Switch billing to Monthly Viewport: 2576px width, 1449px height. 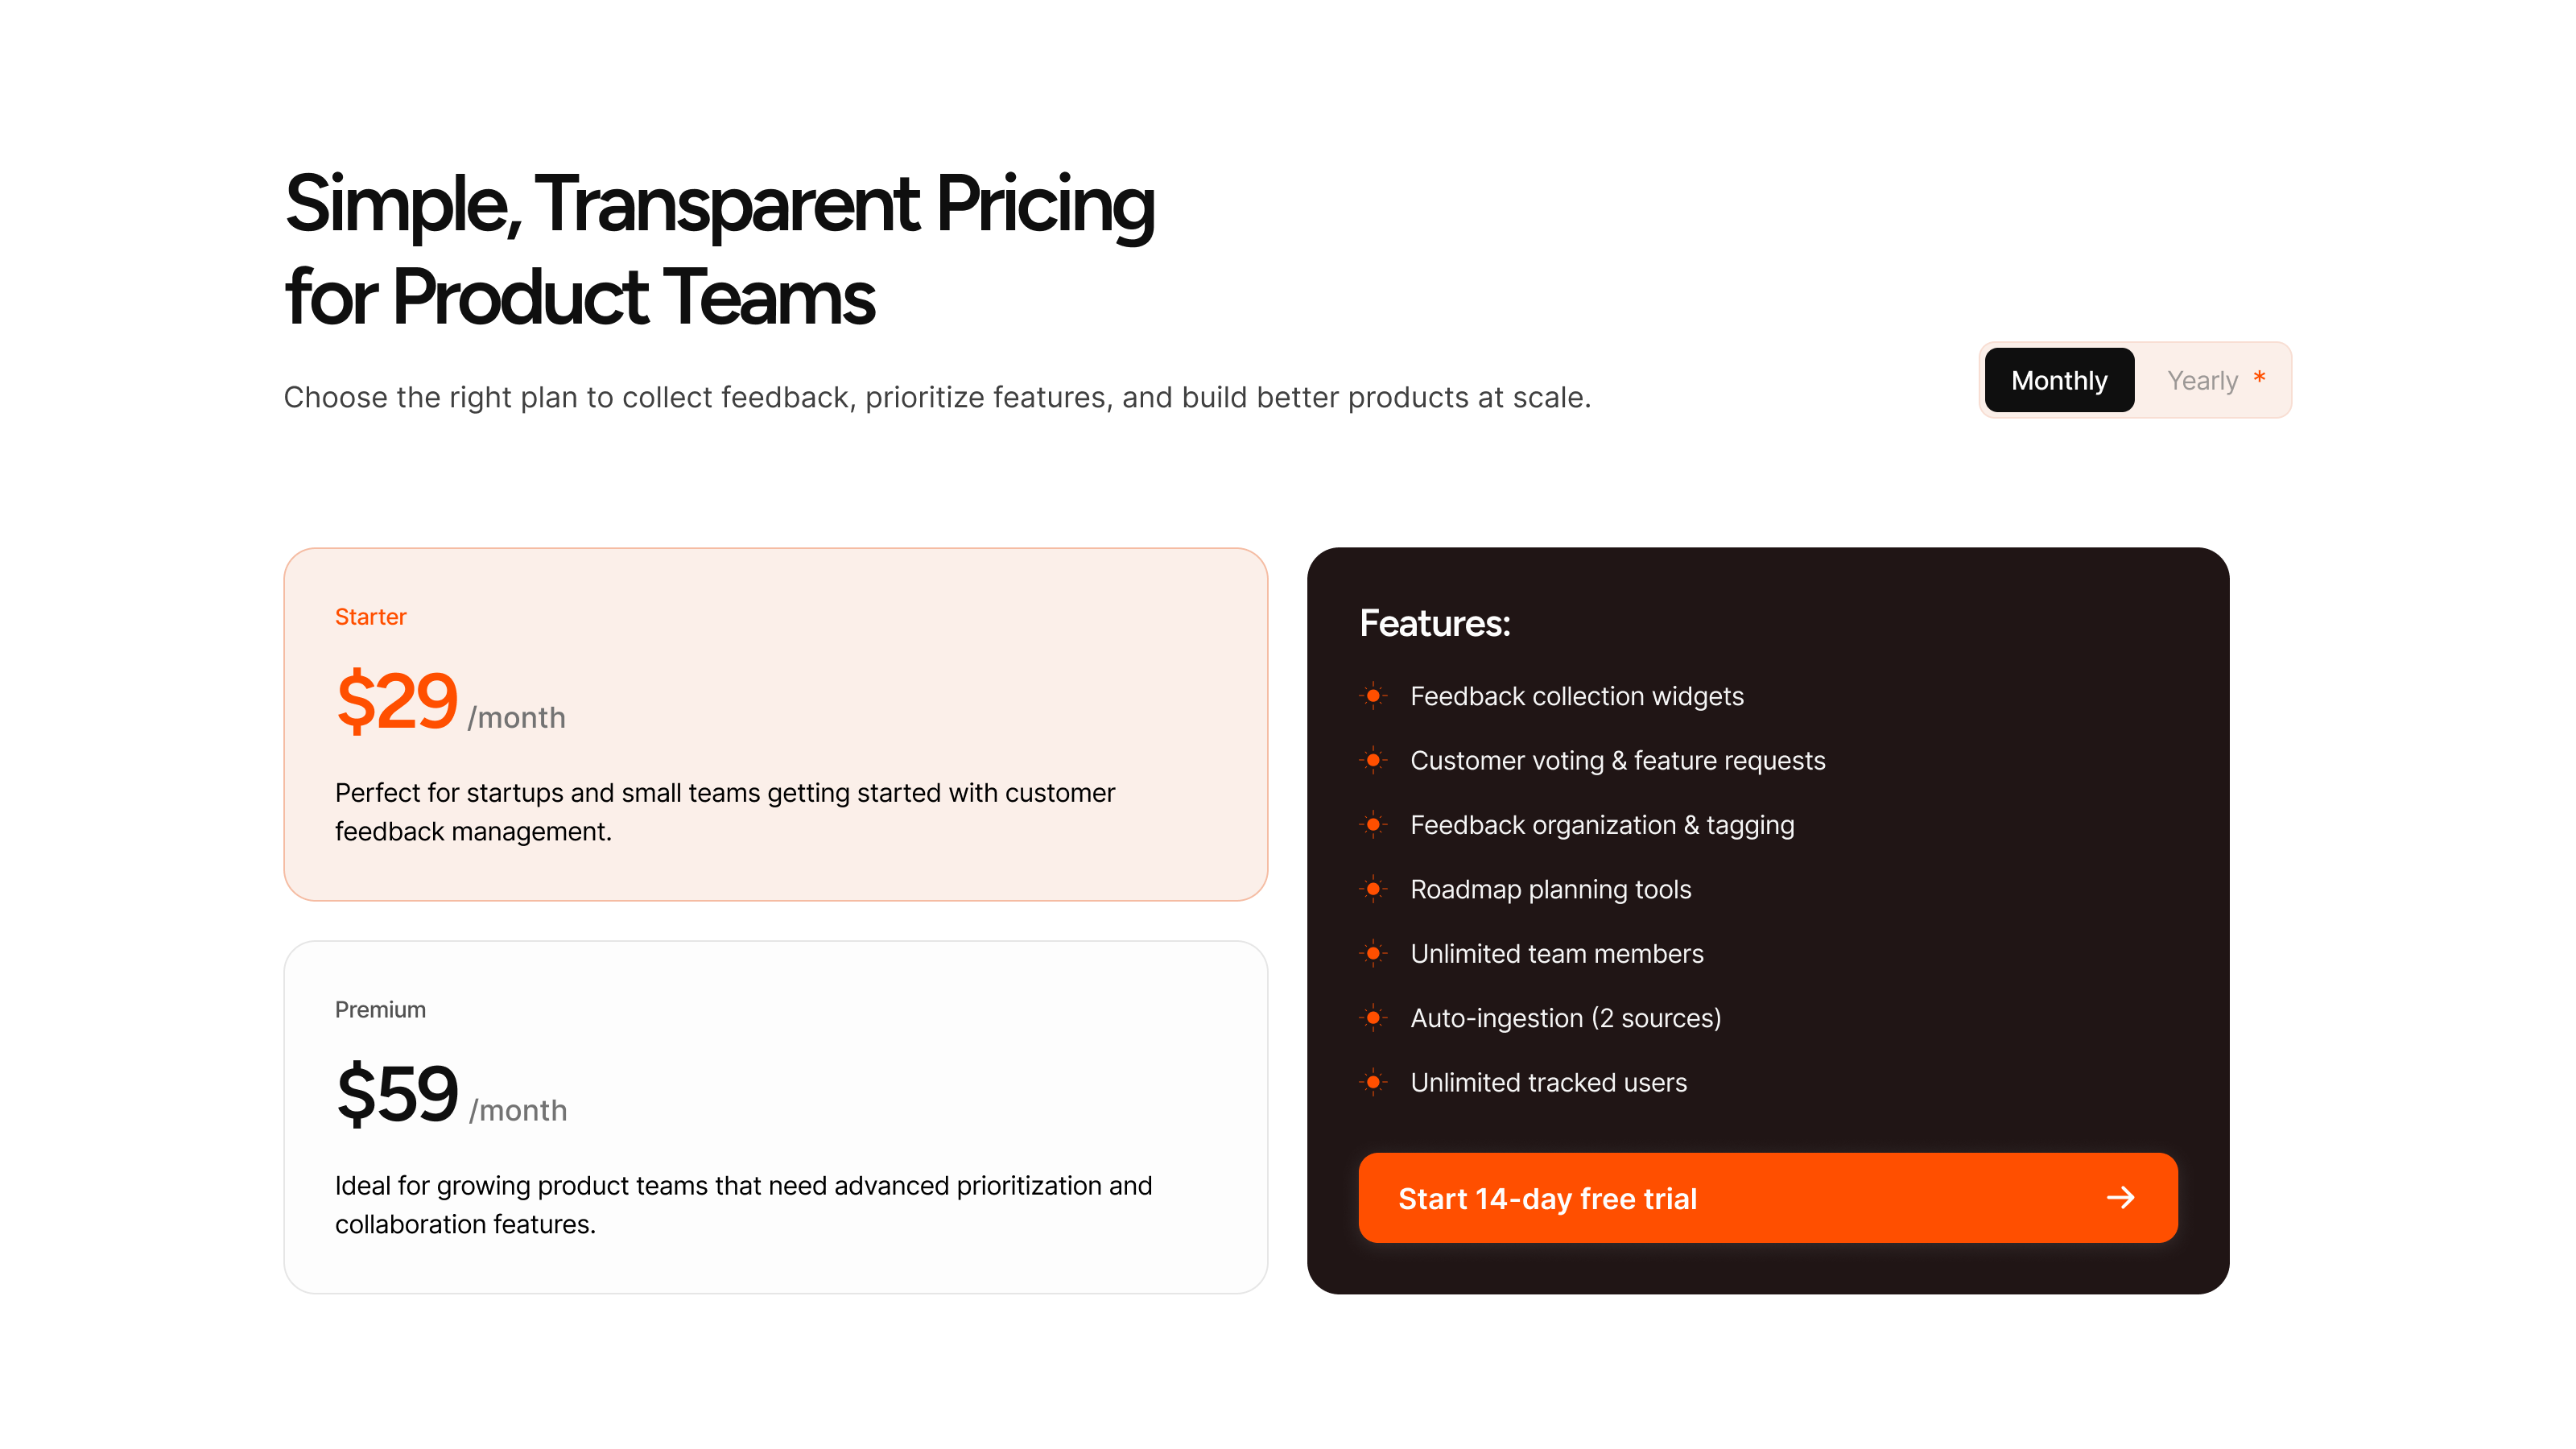tap(2058, 381)
